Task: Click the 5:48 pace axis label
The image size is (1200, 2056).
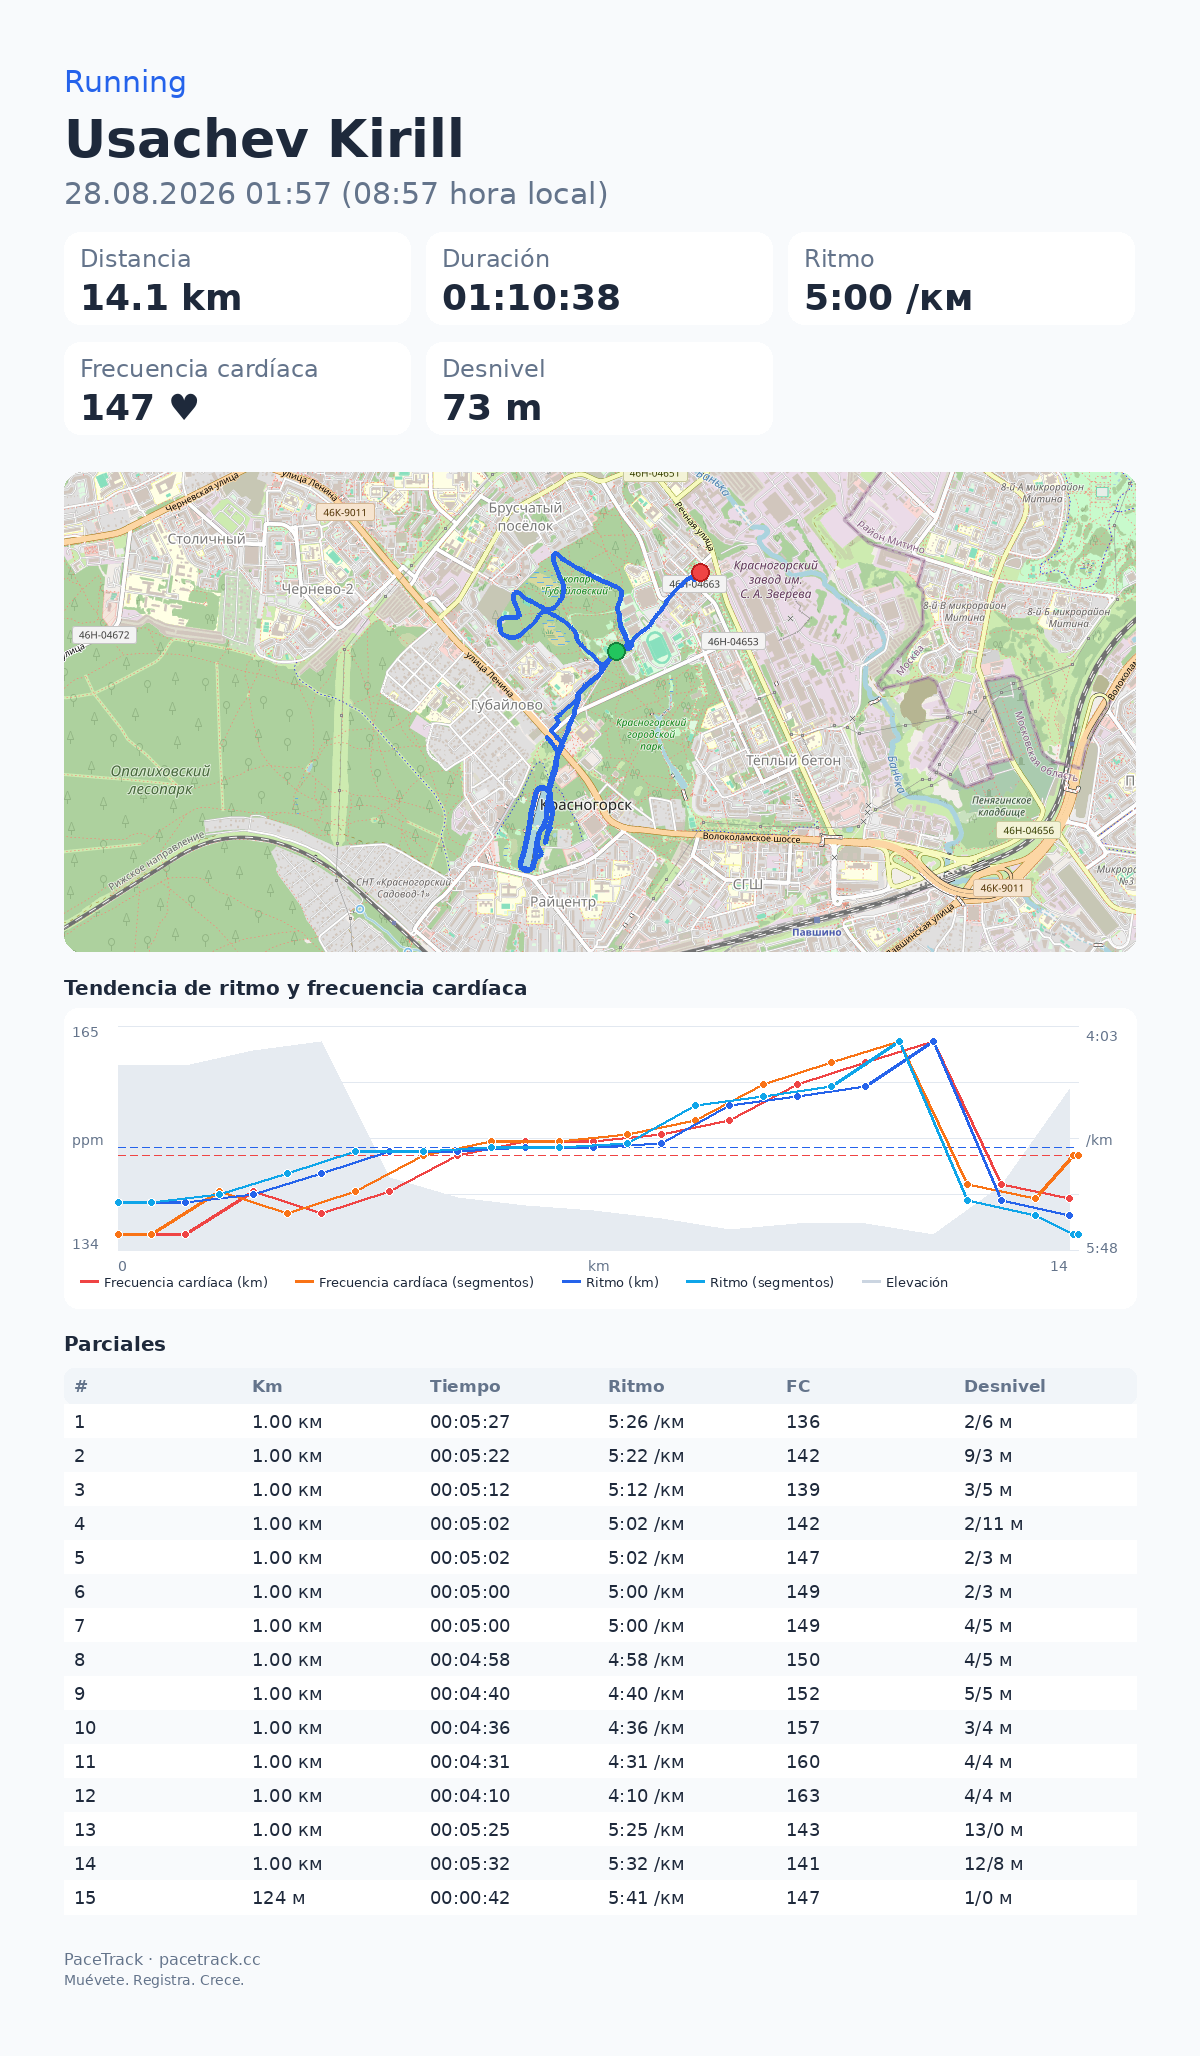Action: (x=1102, y=1248)
